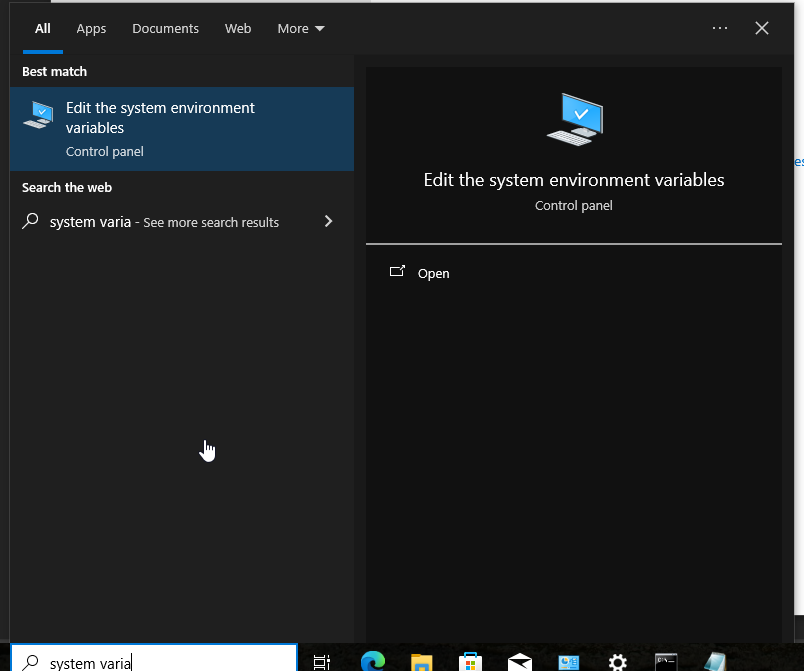Open 'Edit the system environment variables' best match
This screenshot has width=804, height=671.
(x=182, y=129)
